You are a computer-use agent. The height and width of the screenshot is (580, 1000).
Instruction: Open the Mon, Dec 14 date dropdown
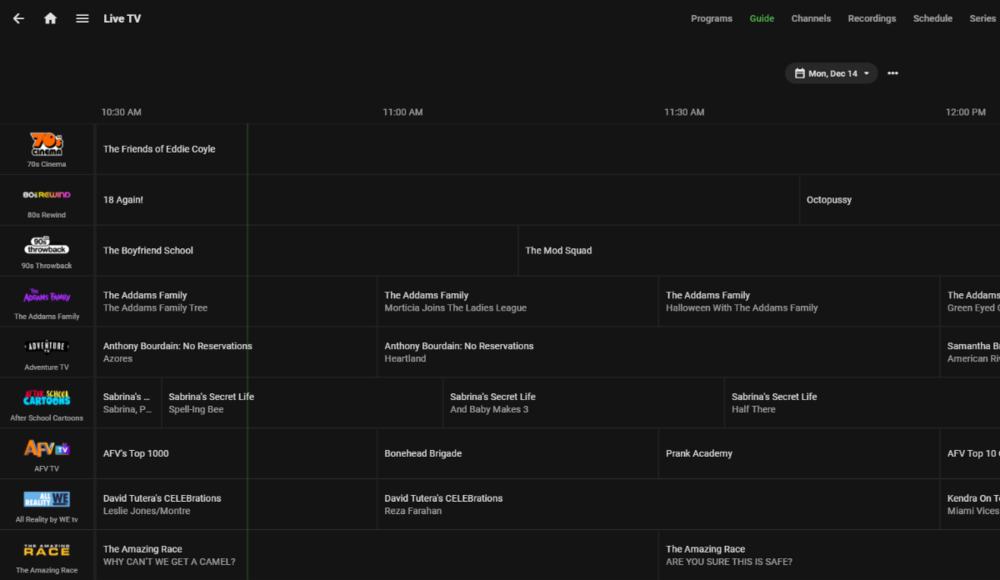831,73
